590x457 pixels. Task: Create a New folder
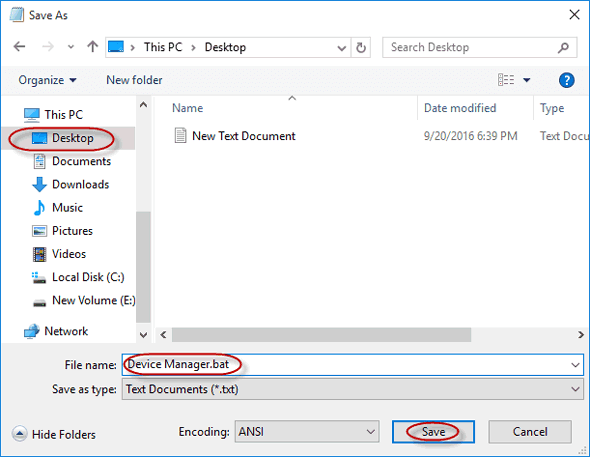[x=134, y=80]
